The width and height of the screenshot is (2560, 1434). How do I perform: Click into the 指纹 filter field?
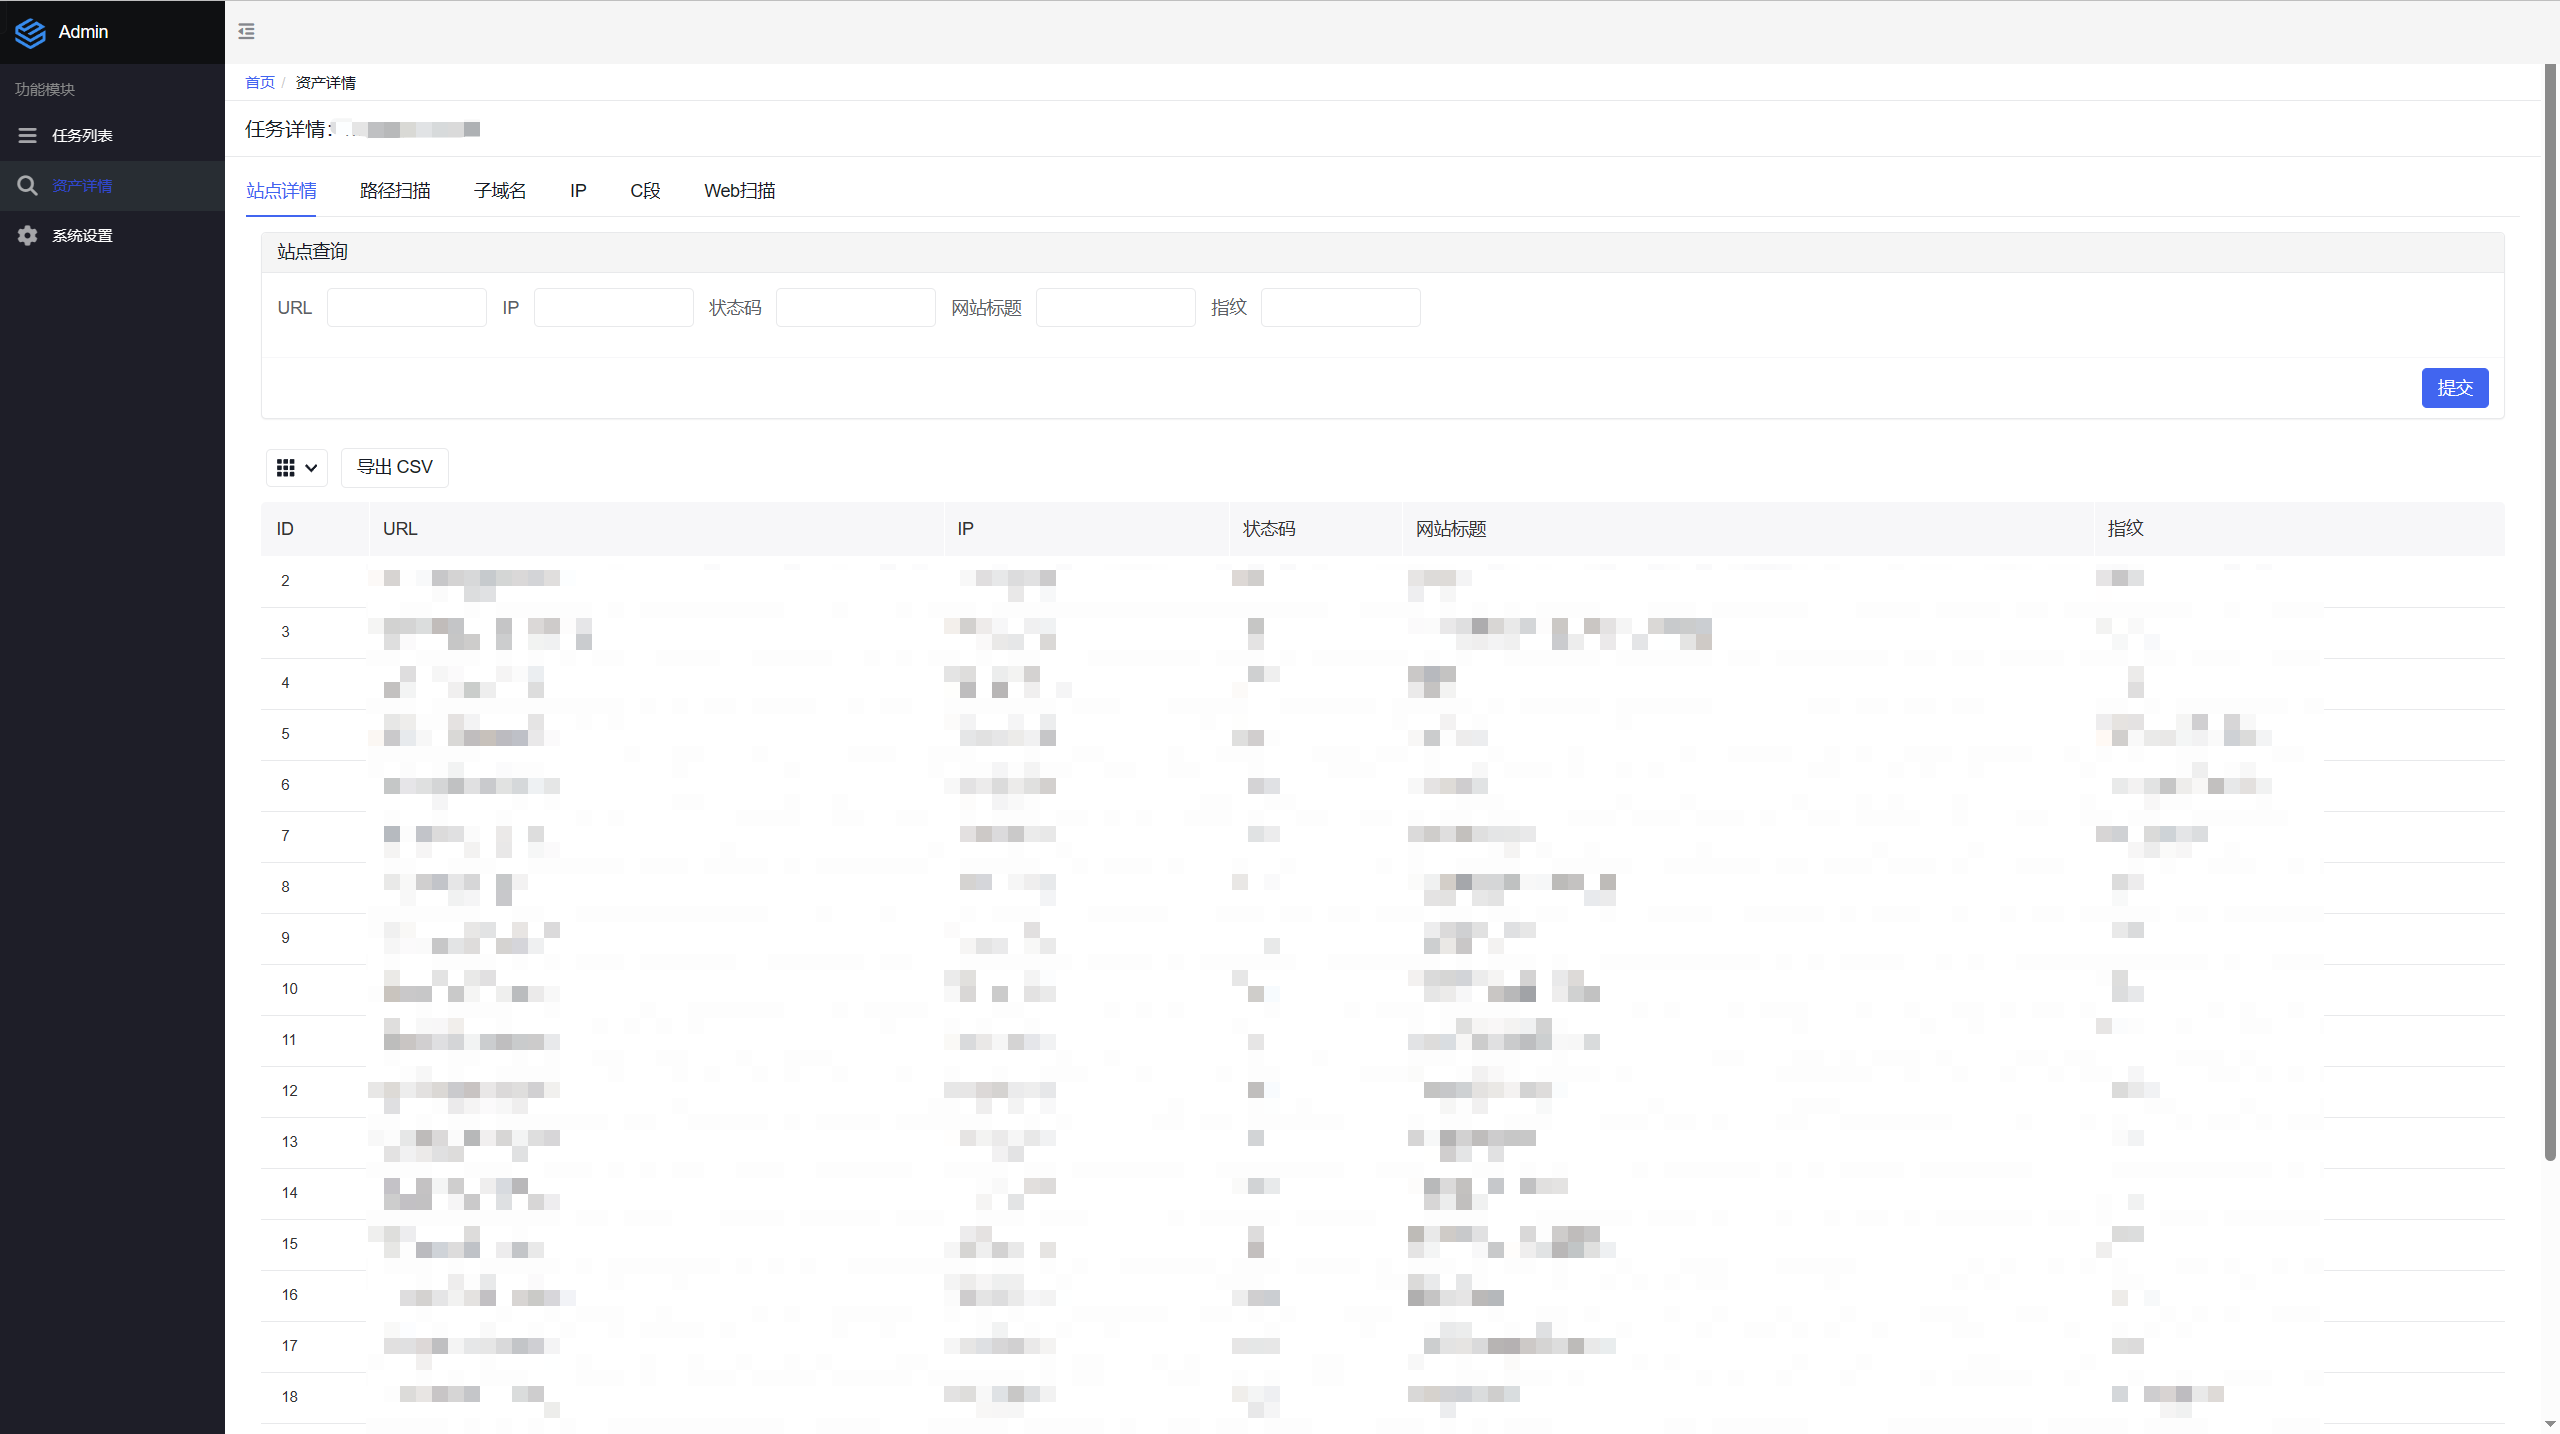1340,308
